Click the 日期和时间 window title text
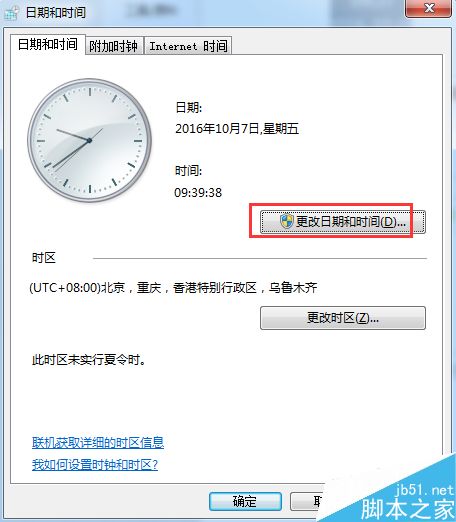456x522 pixels. (x=56, y=13)
